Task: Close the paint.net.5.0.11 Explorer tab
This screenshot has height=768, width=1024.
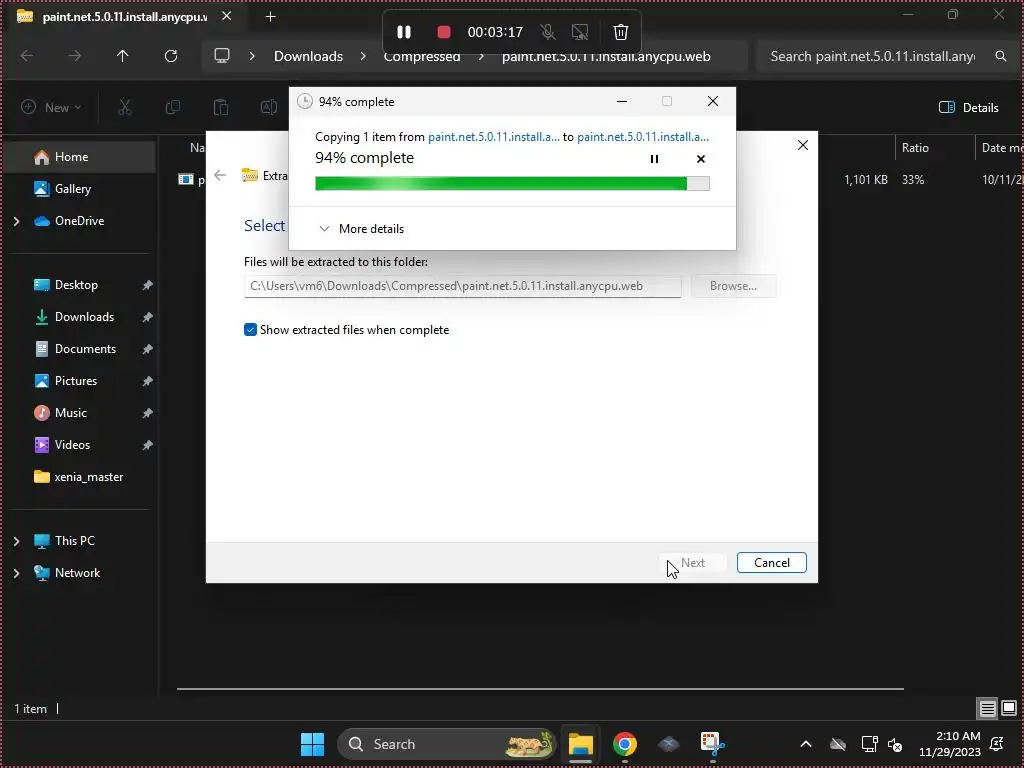Action: click(227, 16)
